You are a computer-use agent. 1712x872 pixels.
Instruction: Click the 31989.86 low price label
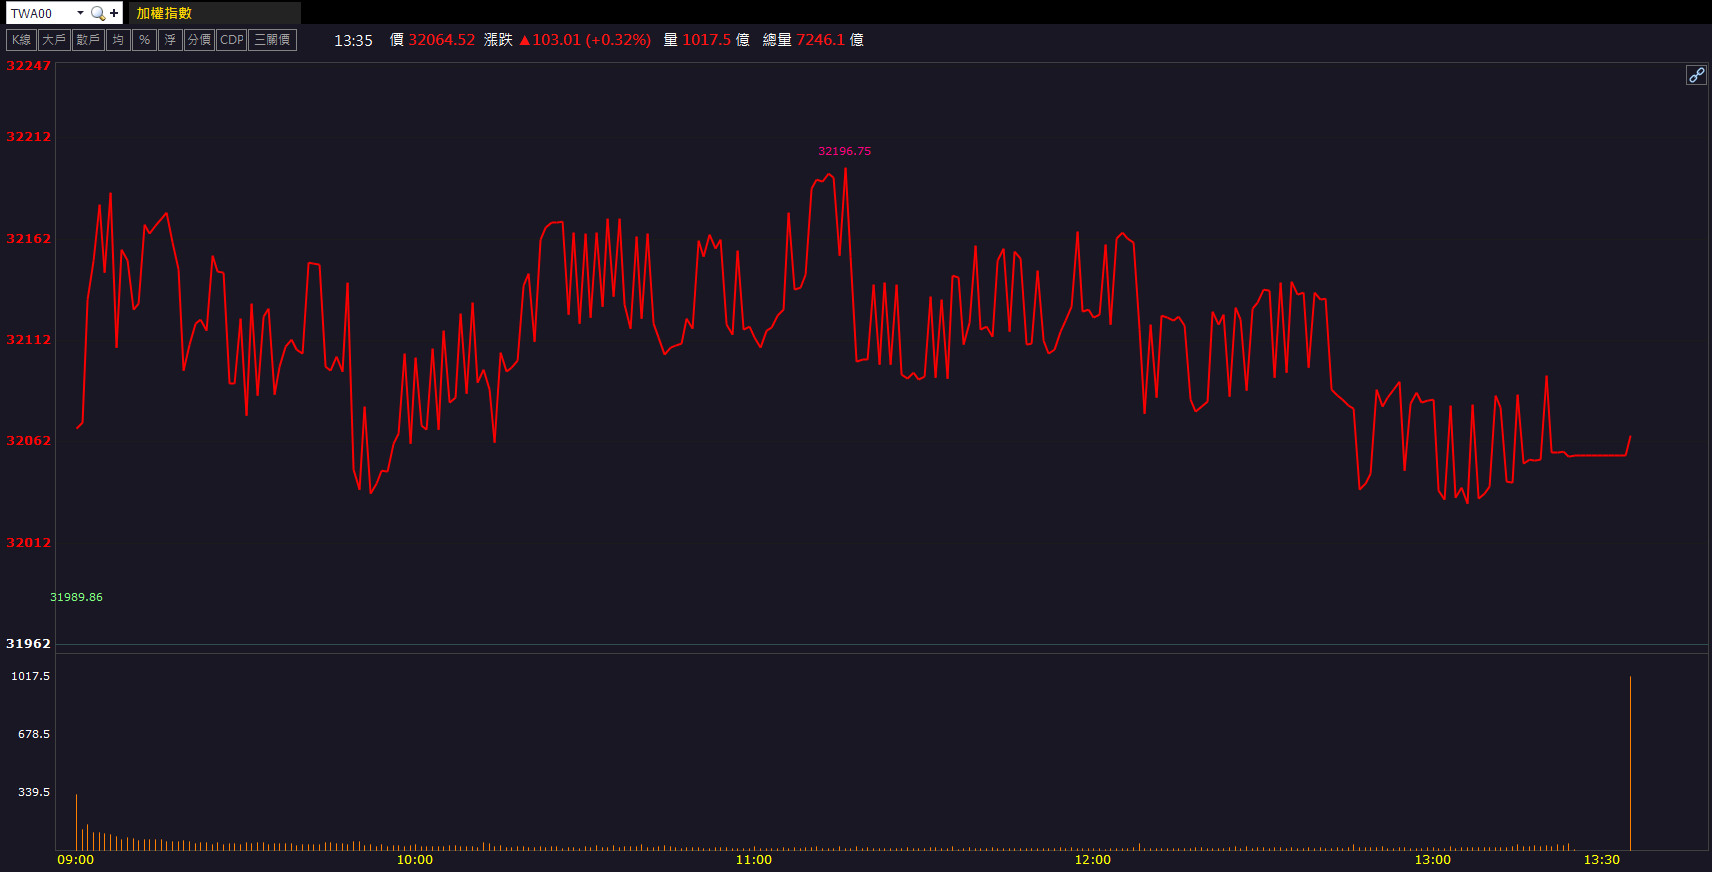click(x=76, y=597)
